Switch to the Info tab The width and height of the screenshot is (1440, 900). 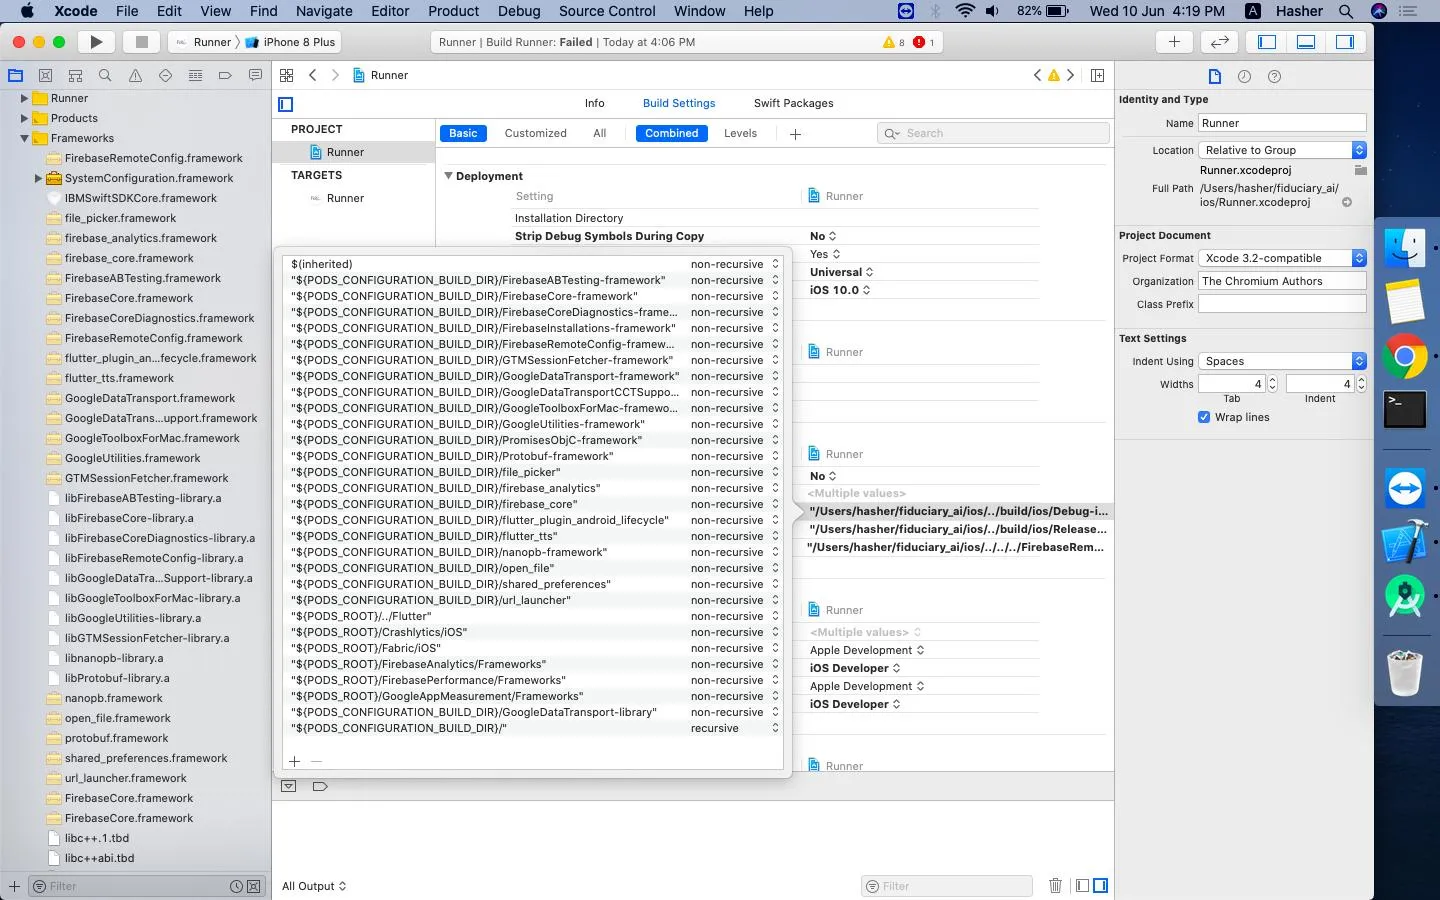pos(595,103)
